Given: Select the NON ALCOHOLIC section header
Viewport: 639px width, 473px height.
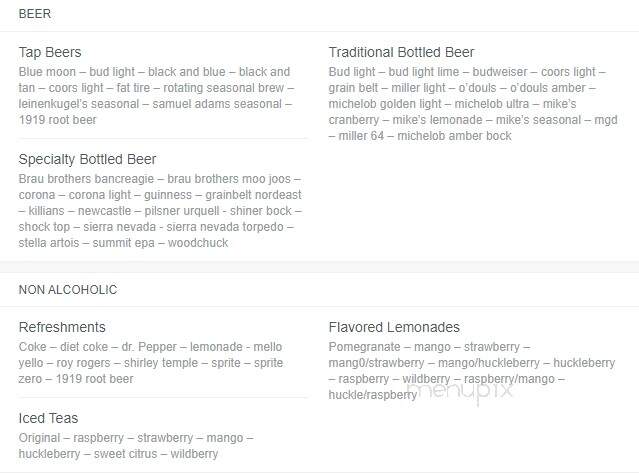Looking at the screenshot, I should [68, 290].
